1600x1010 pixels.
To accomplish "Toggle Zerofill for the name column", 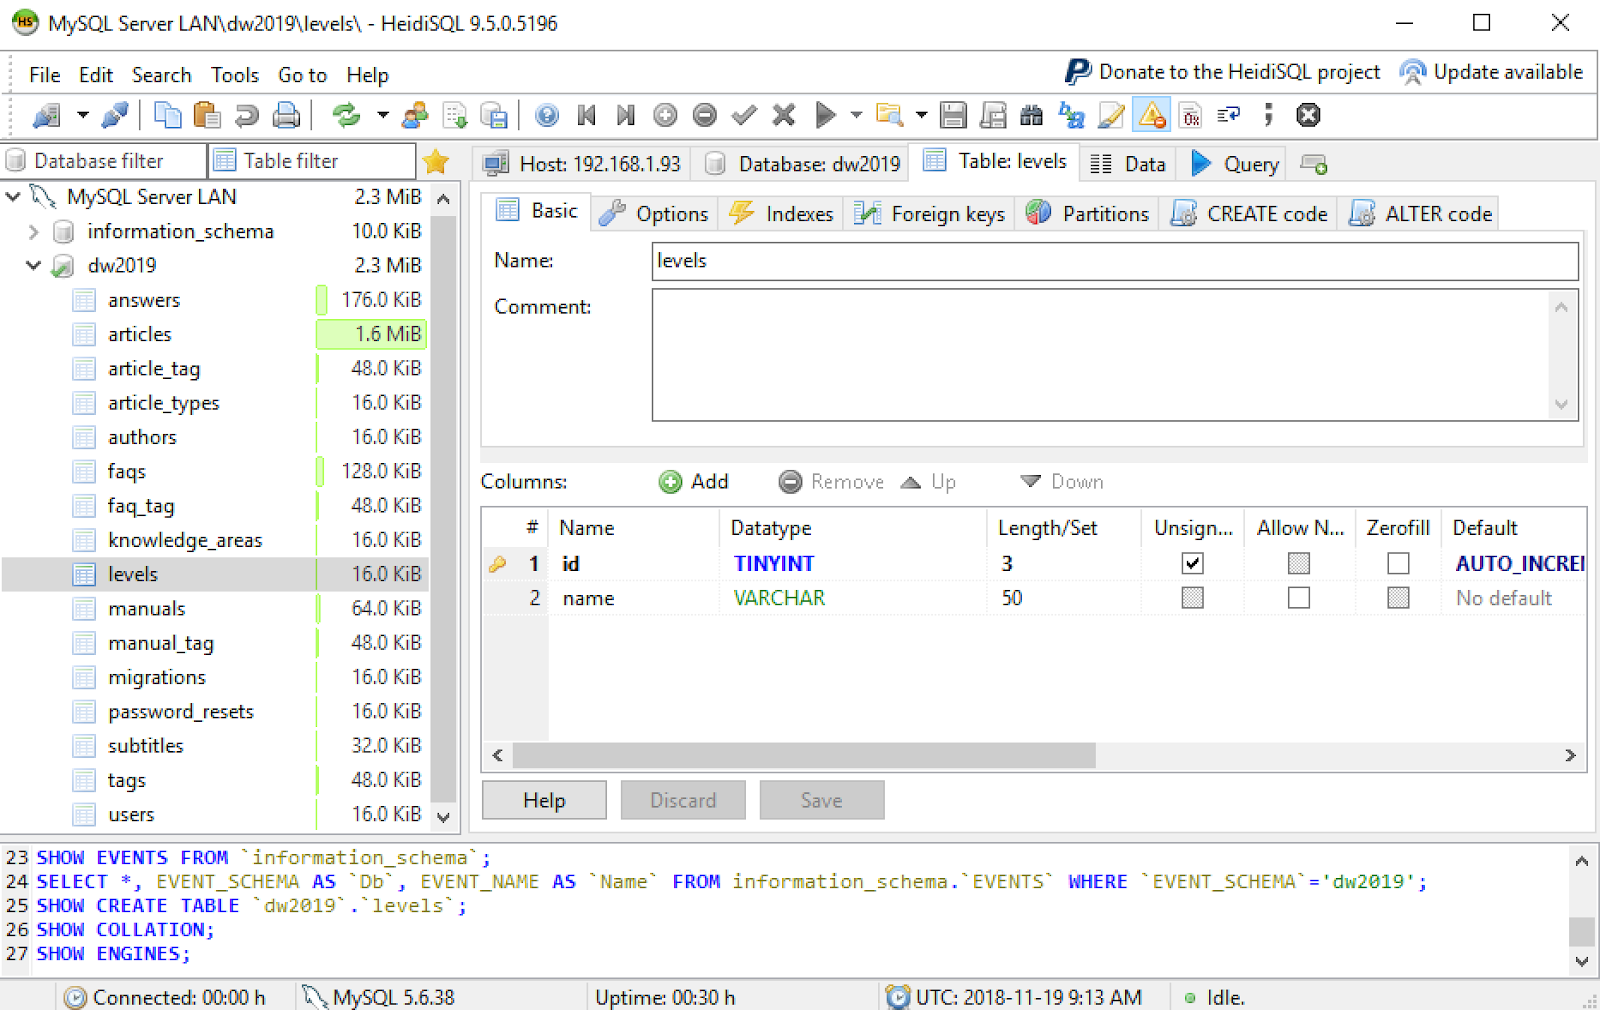I will click(x=1398, y=598).
